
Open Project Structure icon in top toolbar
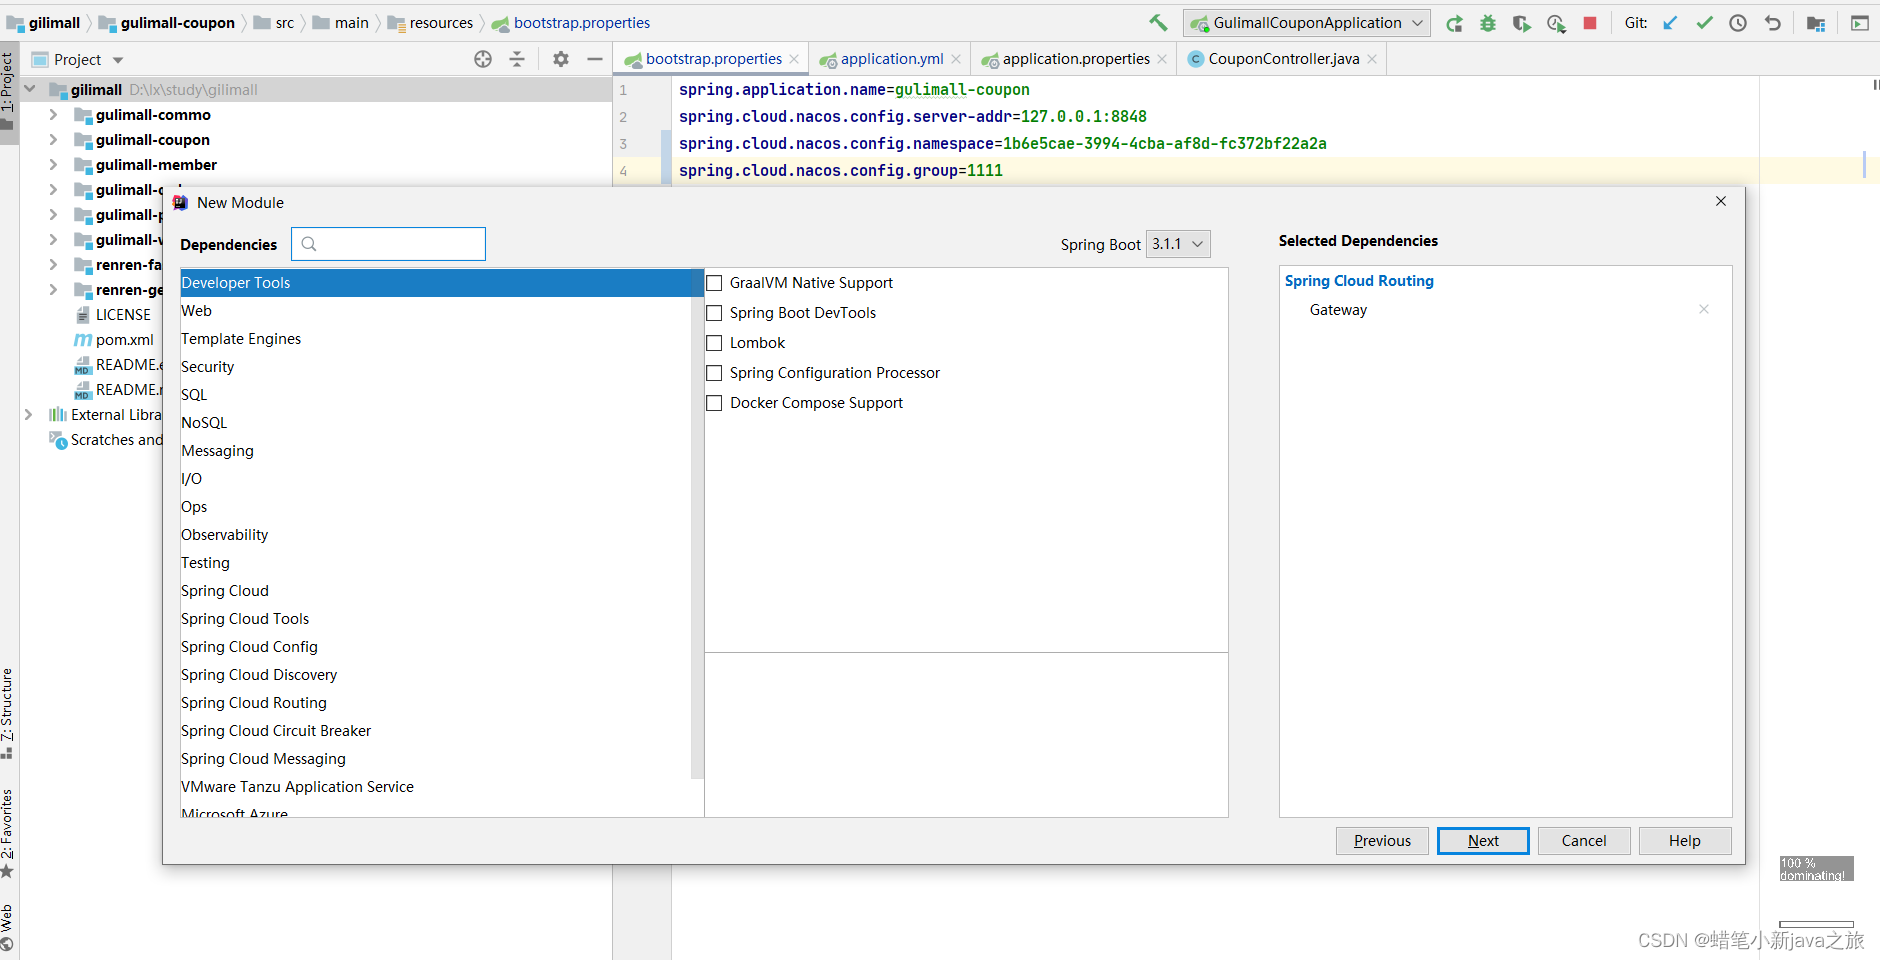coord(1816,23)
